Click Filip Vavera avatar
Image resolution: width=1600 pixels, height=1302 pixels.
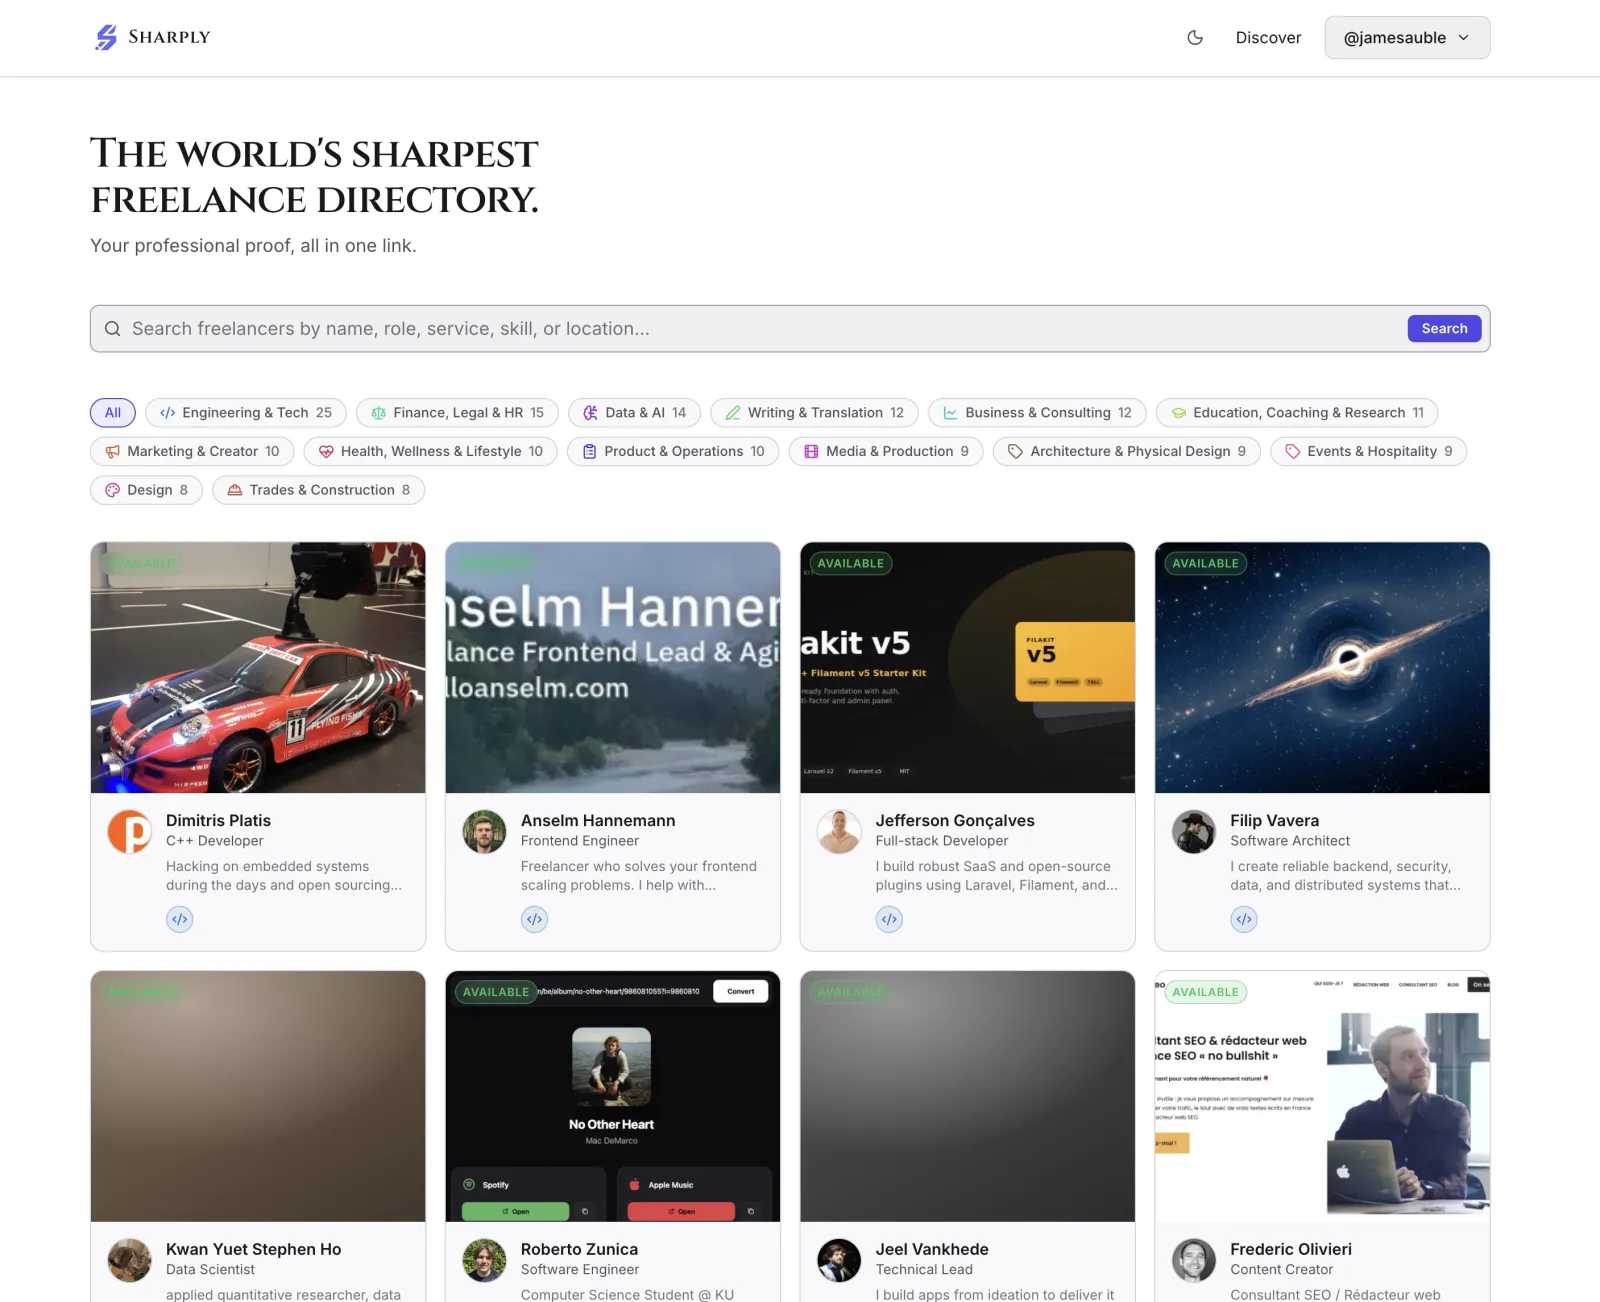pyautogui.click(x=1194, y=832)
